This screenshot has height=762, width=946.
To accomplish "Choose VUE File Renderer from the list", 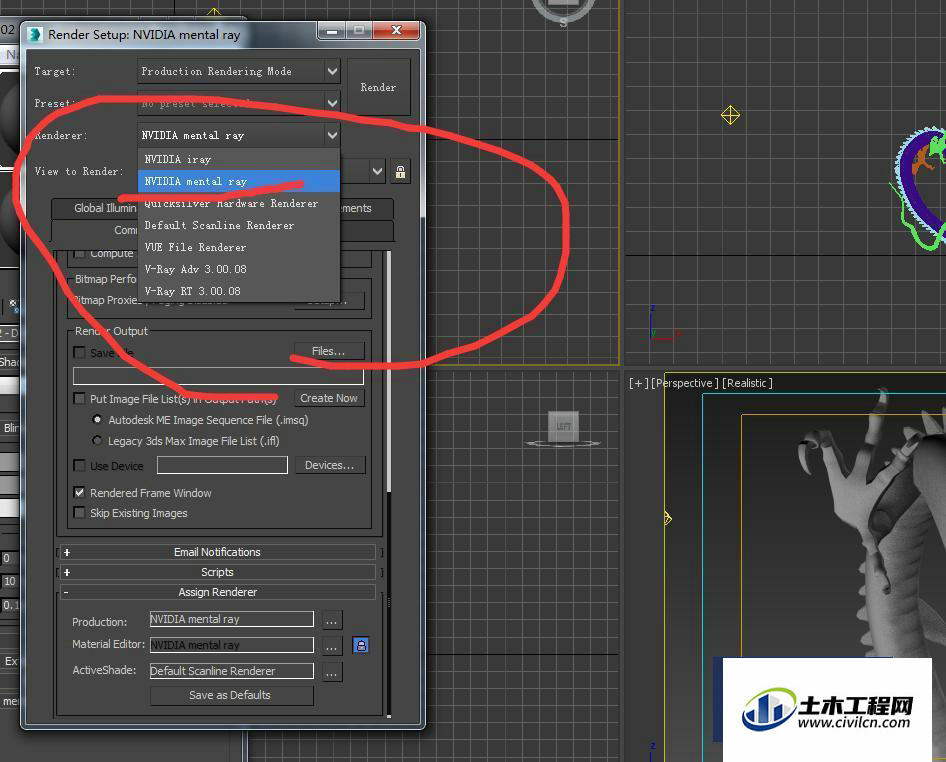I will pyautogui.click(x=239, y=247).
